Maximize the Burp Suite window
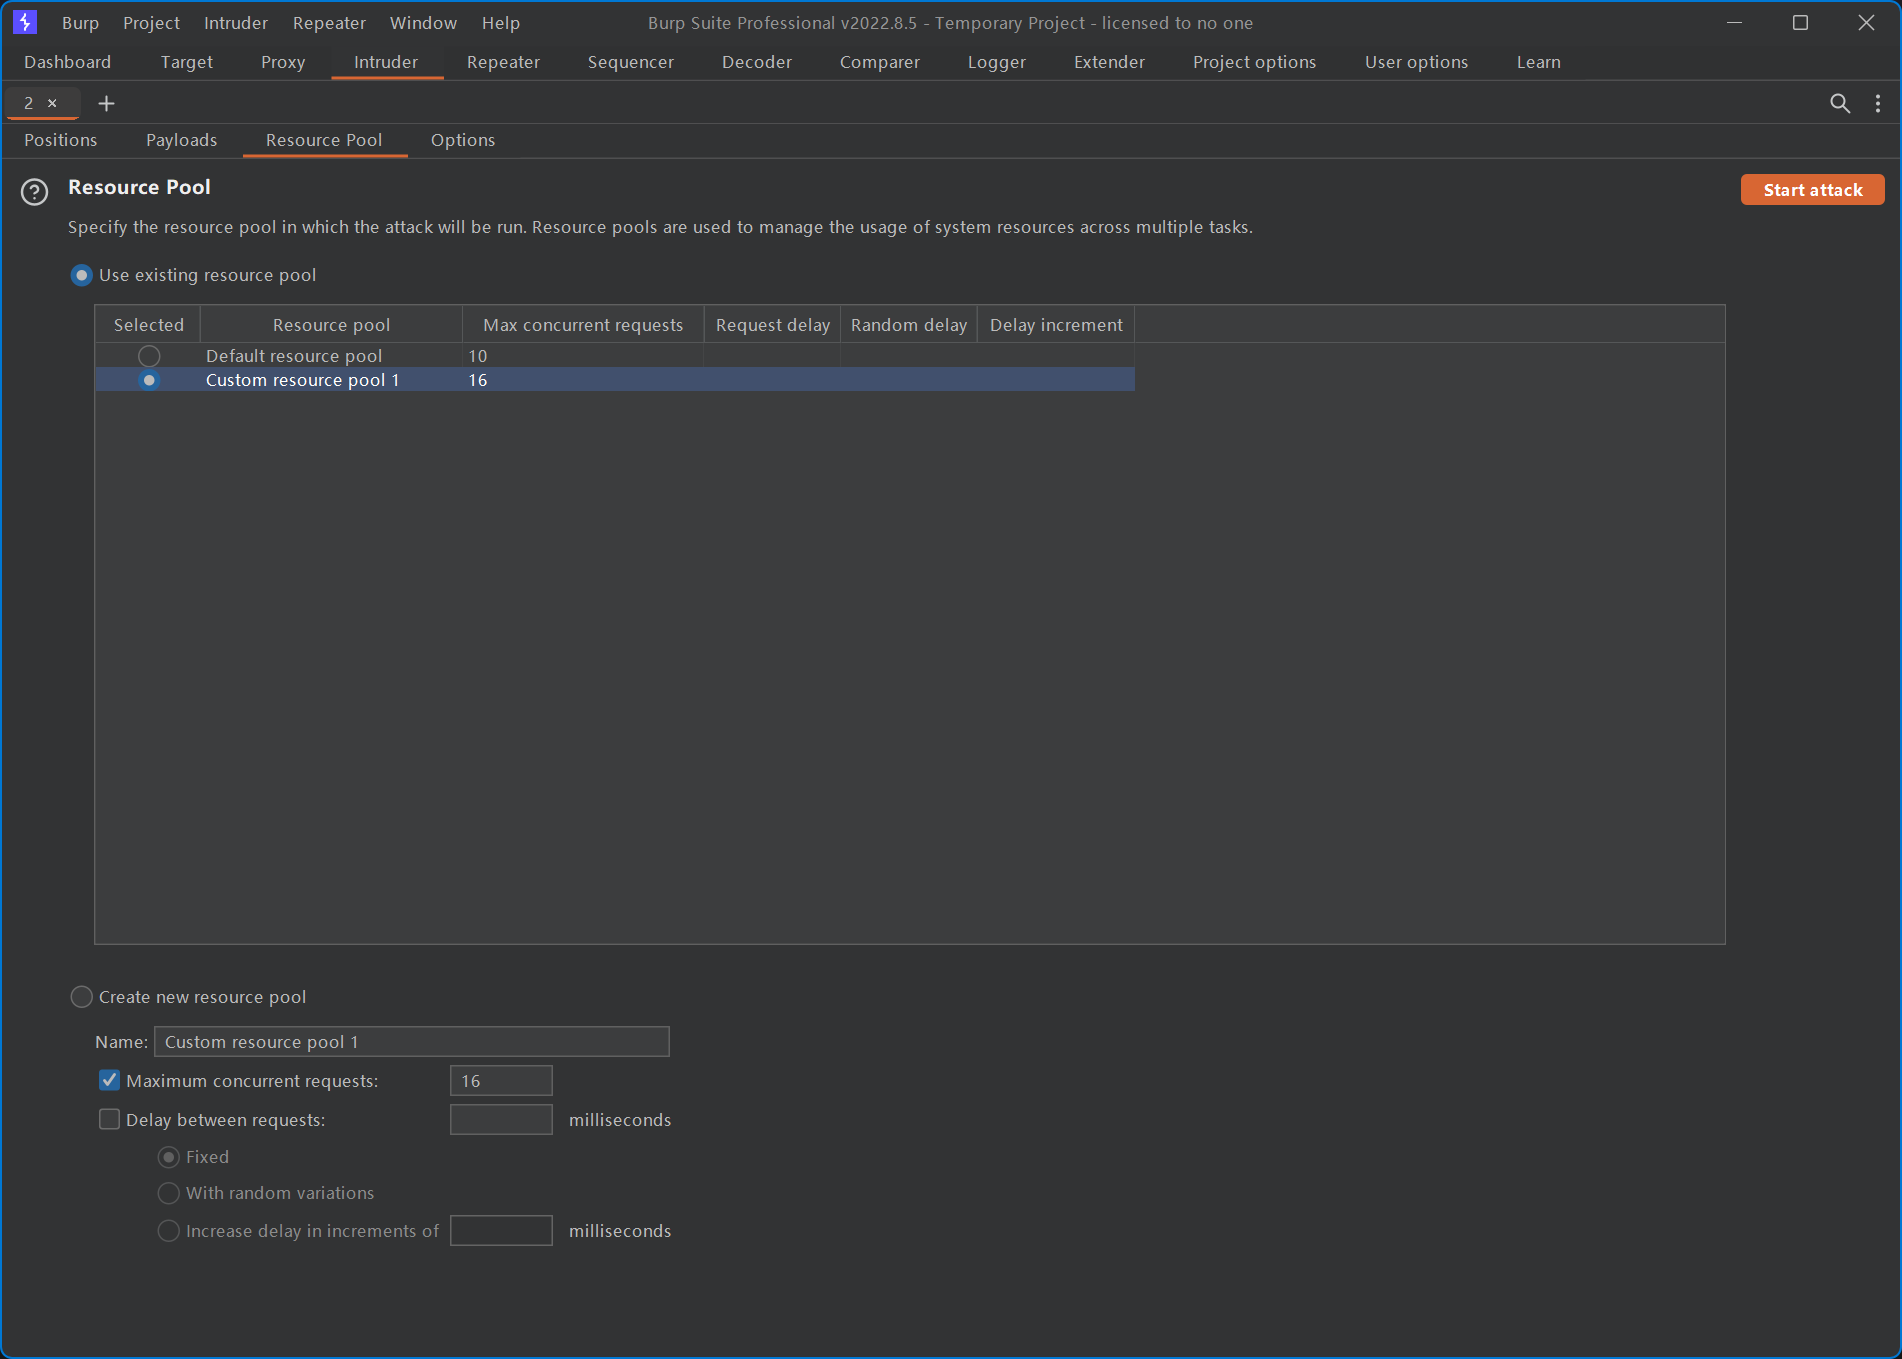This screenshot has width=1902, height=1359. click(x=1800, y=22)
